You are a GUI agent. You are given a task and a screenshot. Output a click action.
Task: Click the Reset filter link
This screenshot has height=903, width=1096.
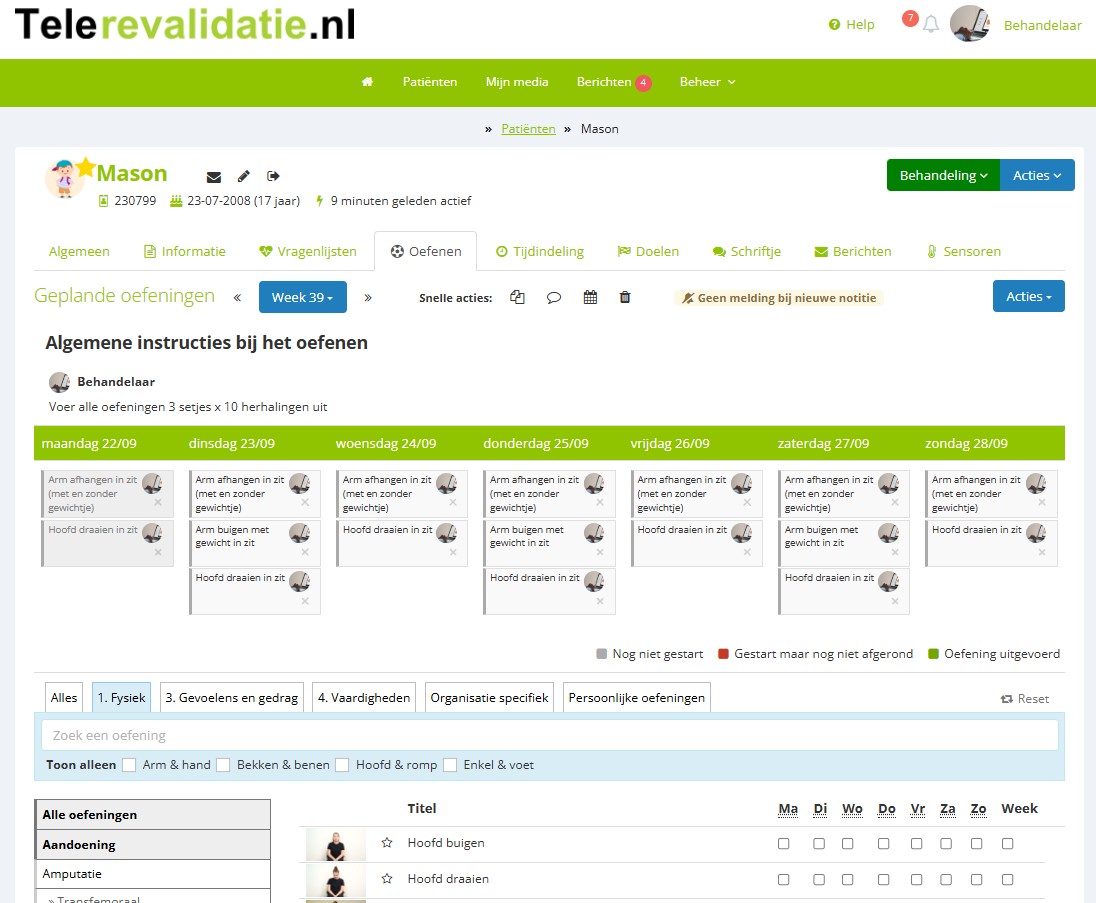1025,699
